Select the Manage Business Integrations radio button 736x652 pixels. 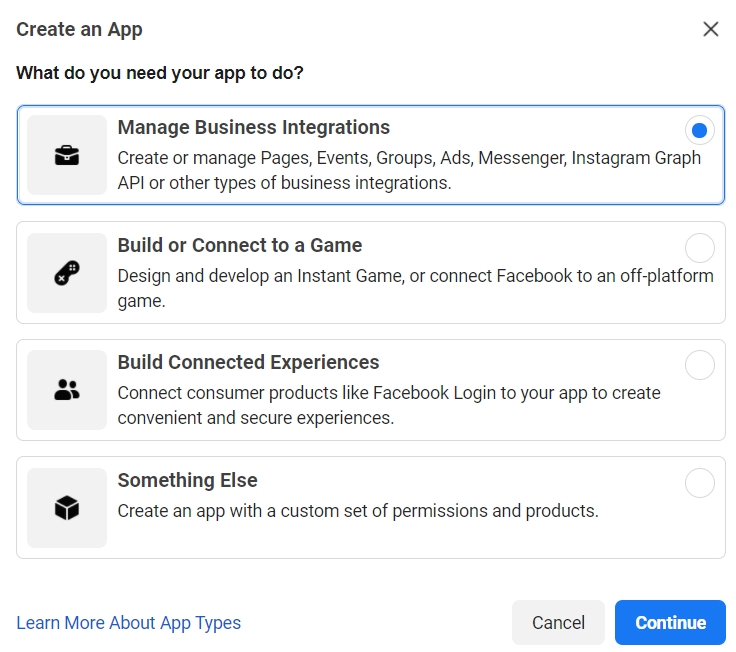[699, 130]
